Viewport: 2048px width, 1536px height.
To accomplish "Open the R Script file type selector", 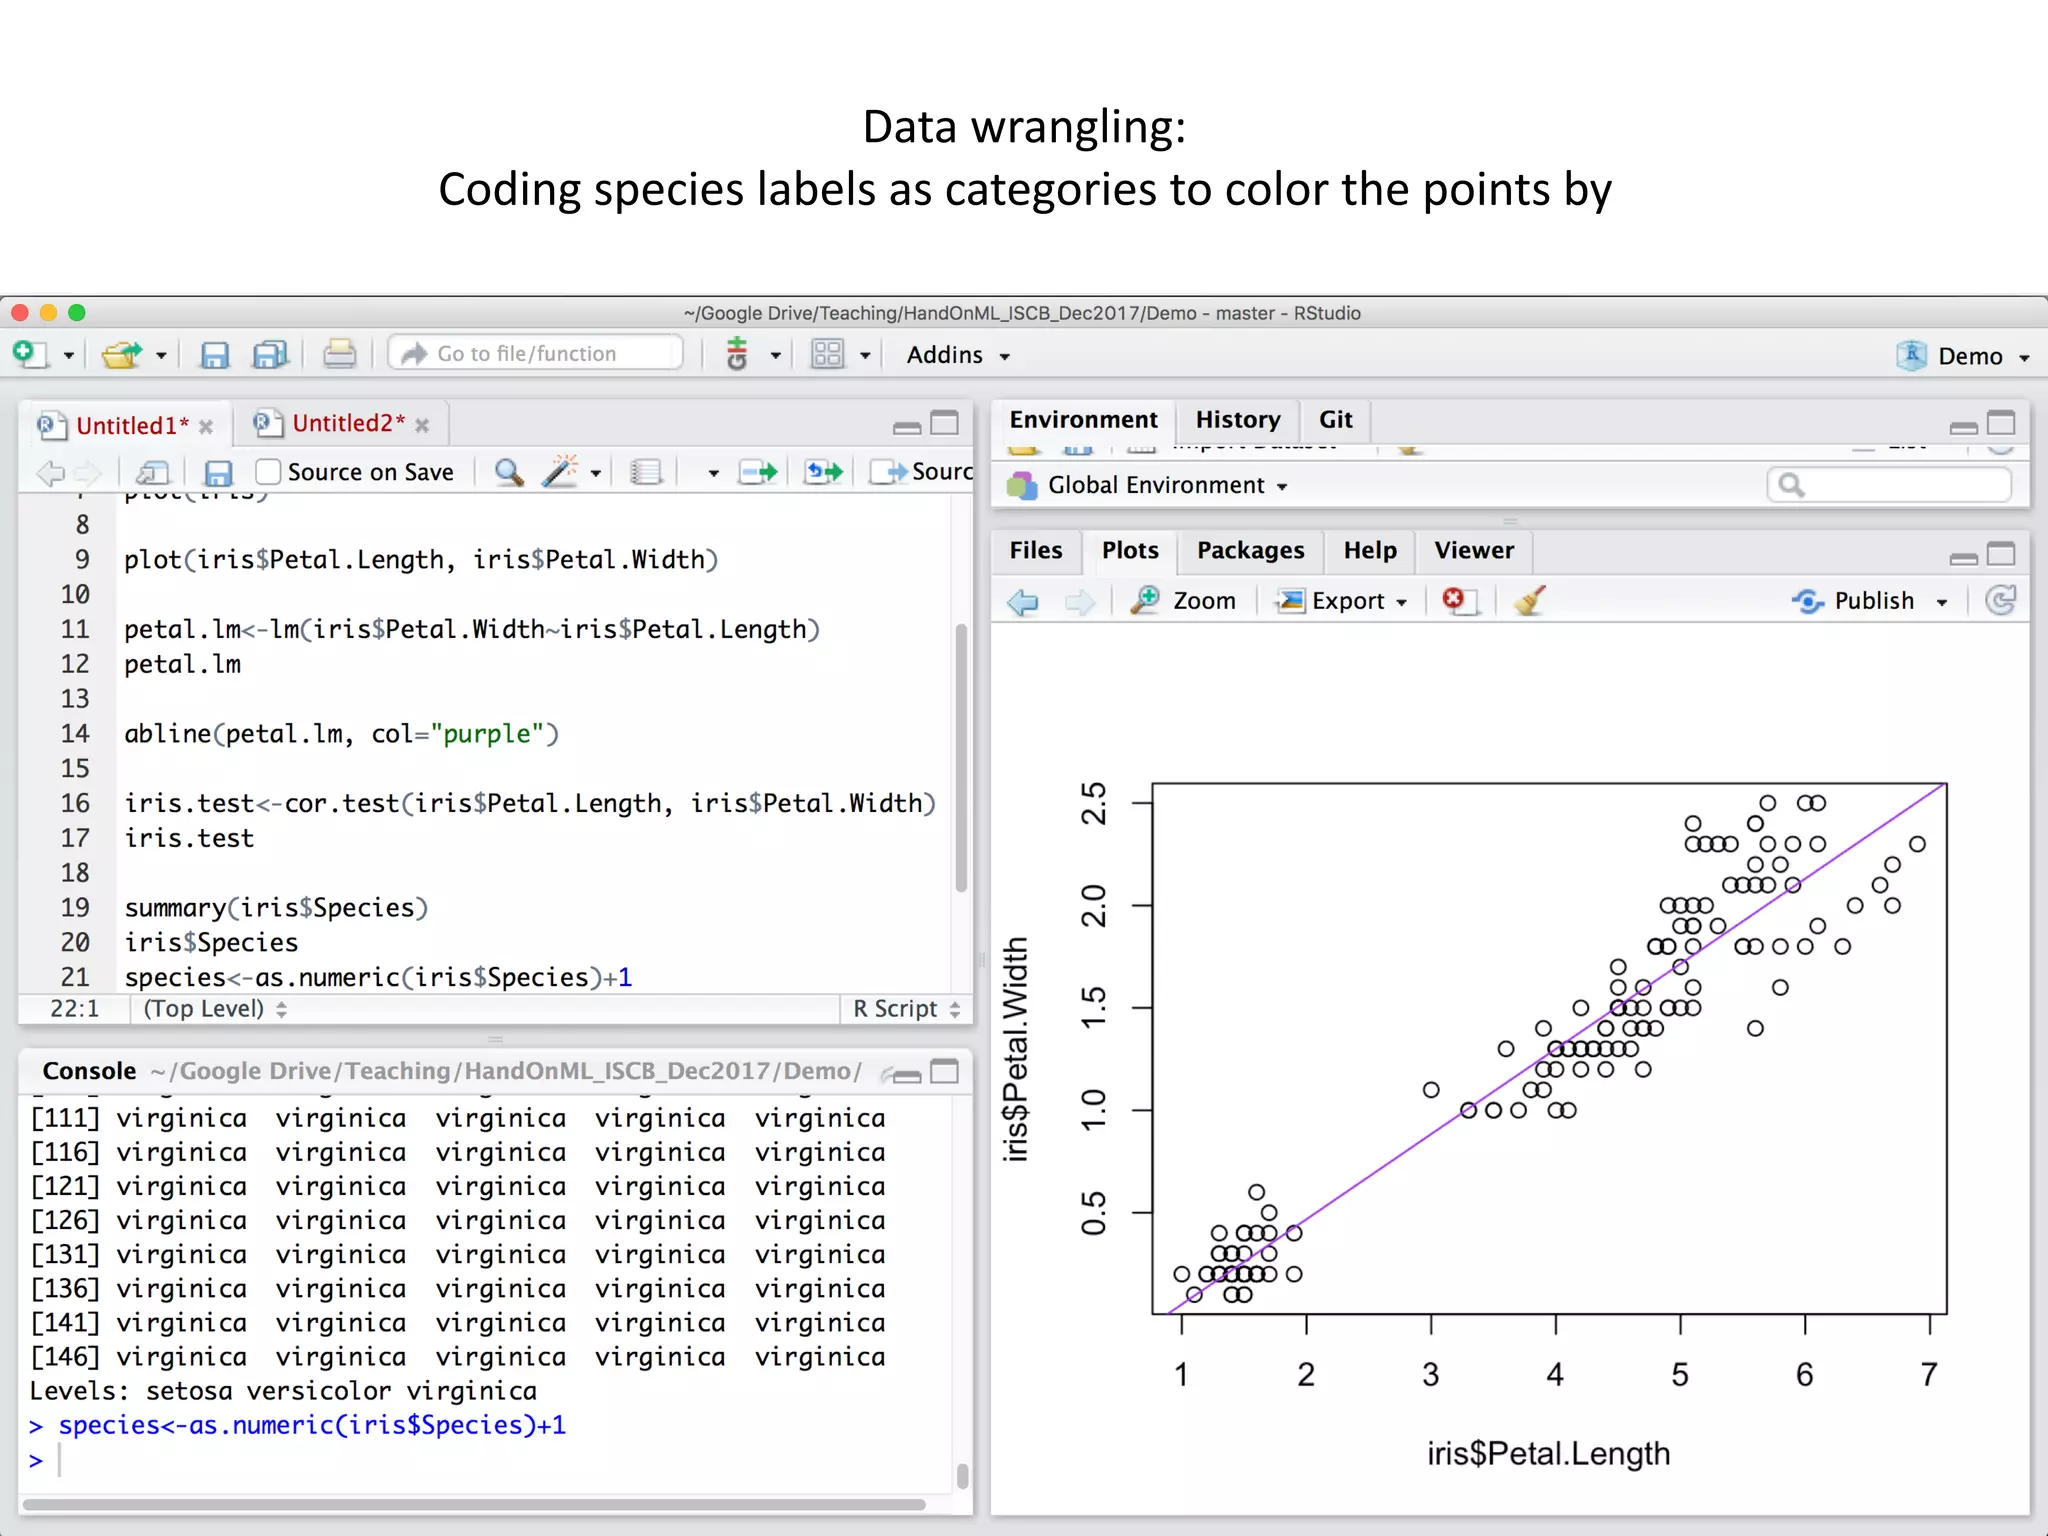I will point(907,1009).
